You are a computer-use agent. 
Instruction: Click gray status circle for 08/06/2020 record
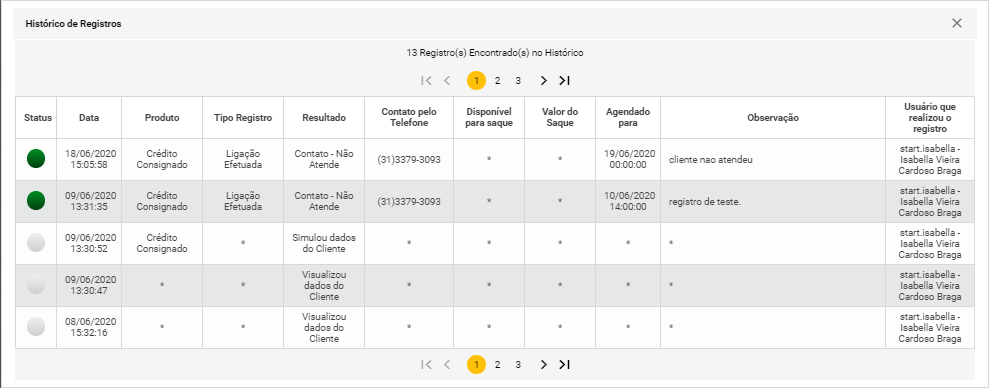[36, 327]
